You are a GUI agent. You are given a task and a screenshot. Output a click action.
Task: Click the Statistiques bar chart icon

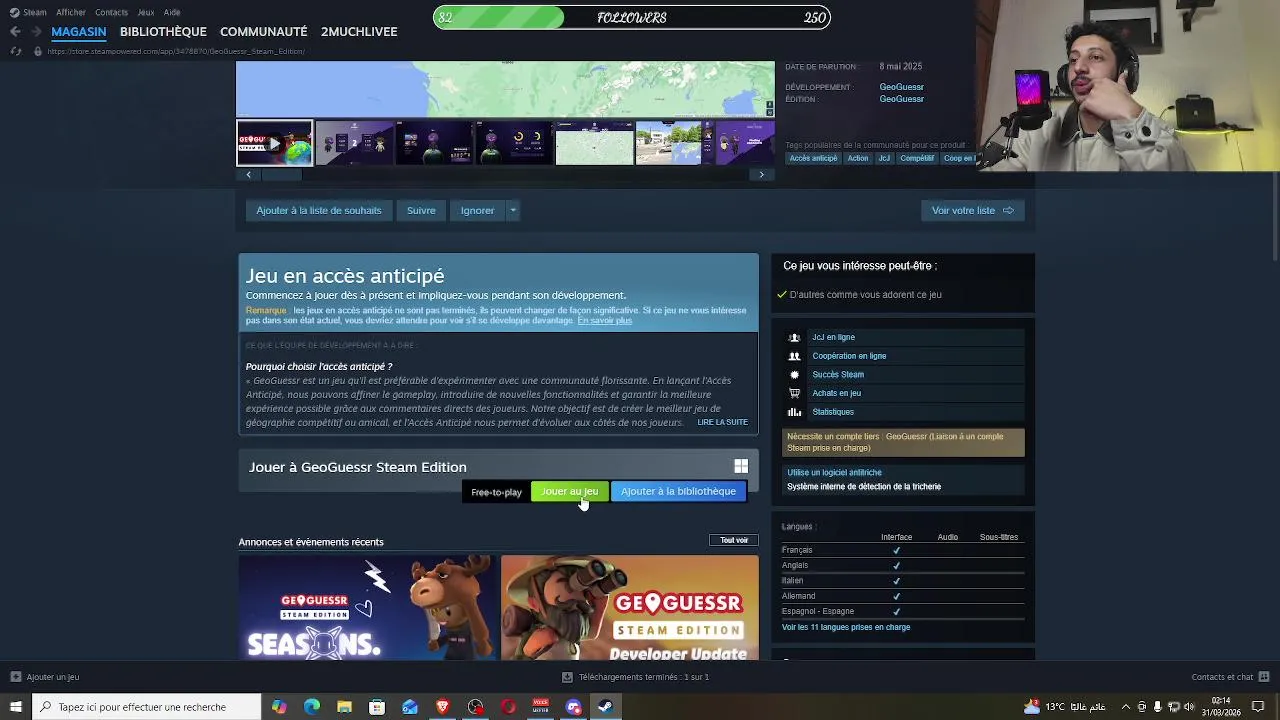coord(794,412)
